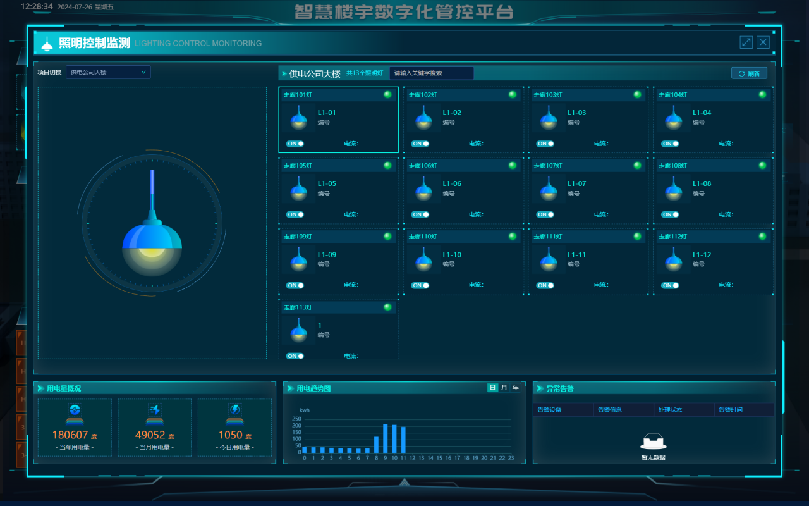Click the L1-06 lamp icon
This screenshot has width=809, height=506.
[423, 190]
